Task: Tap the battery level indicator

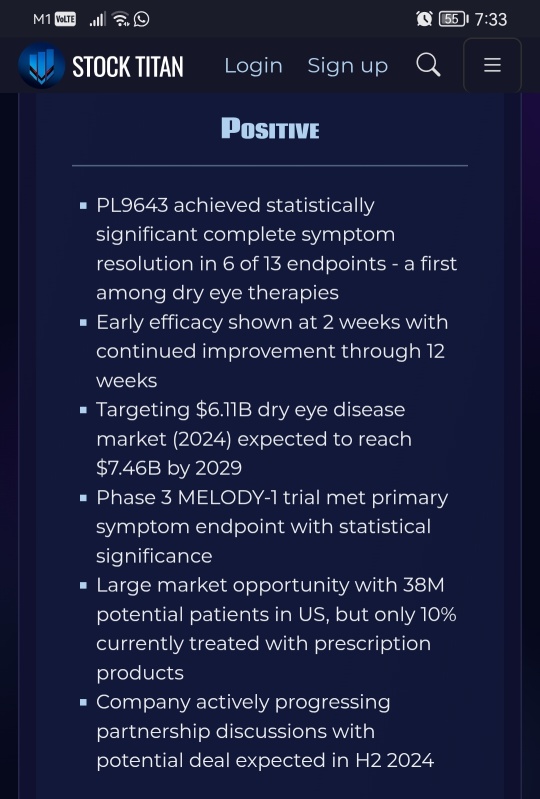Action: (453, 19)
